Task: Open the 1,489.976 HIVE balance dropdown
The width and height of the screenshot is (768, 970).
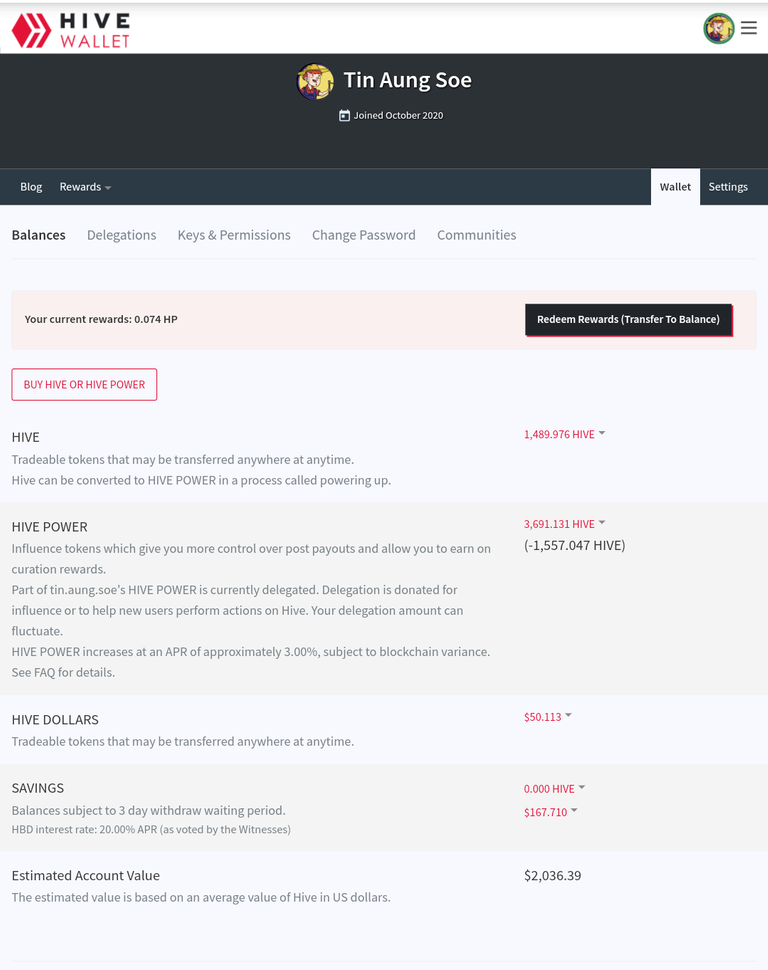Action: [x=564, y=434]
